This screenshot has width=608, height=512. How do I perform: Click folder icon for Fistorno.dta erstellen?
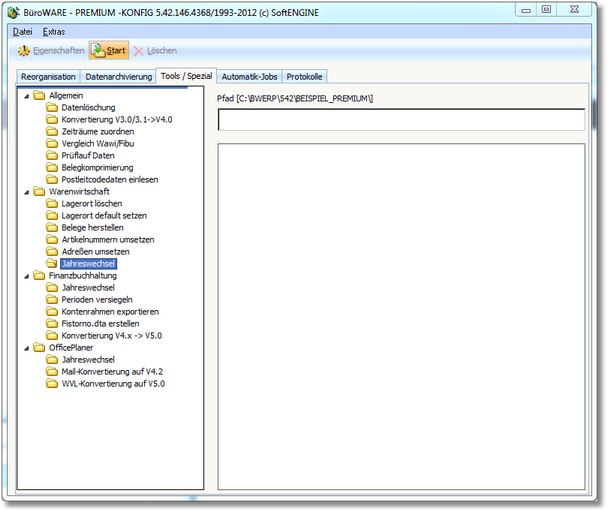pos(52,323)
